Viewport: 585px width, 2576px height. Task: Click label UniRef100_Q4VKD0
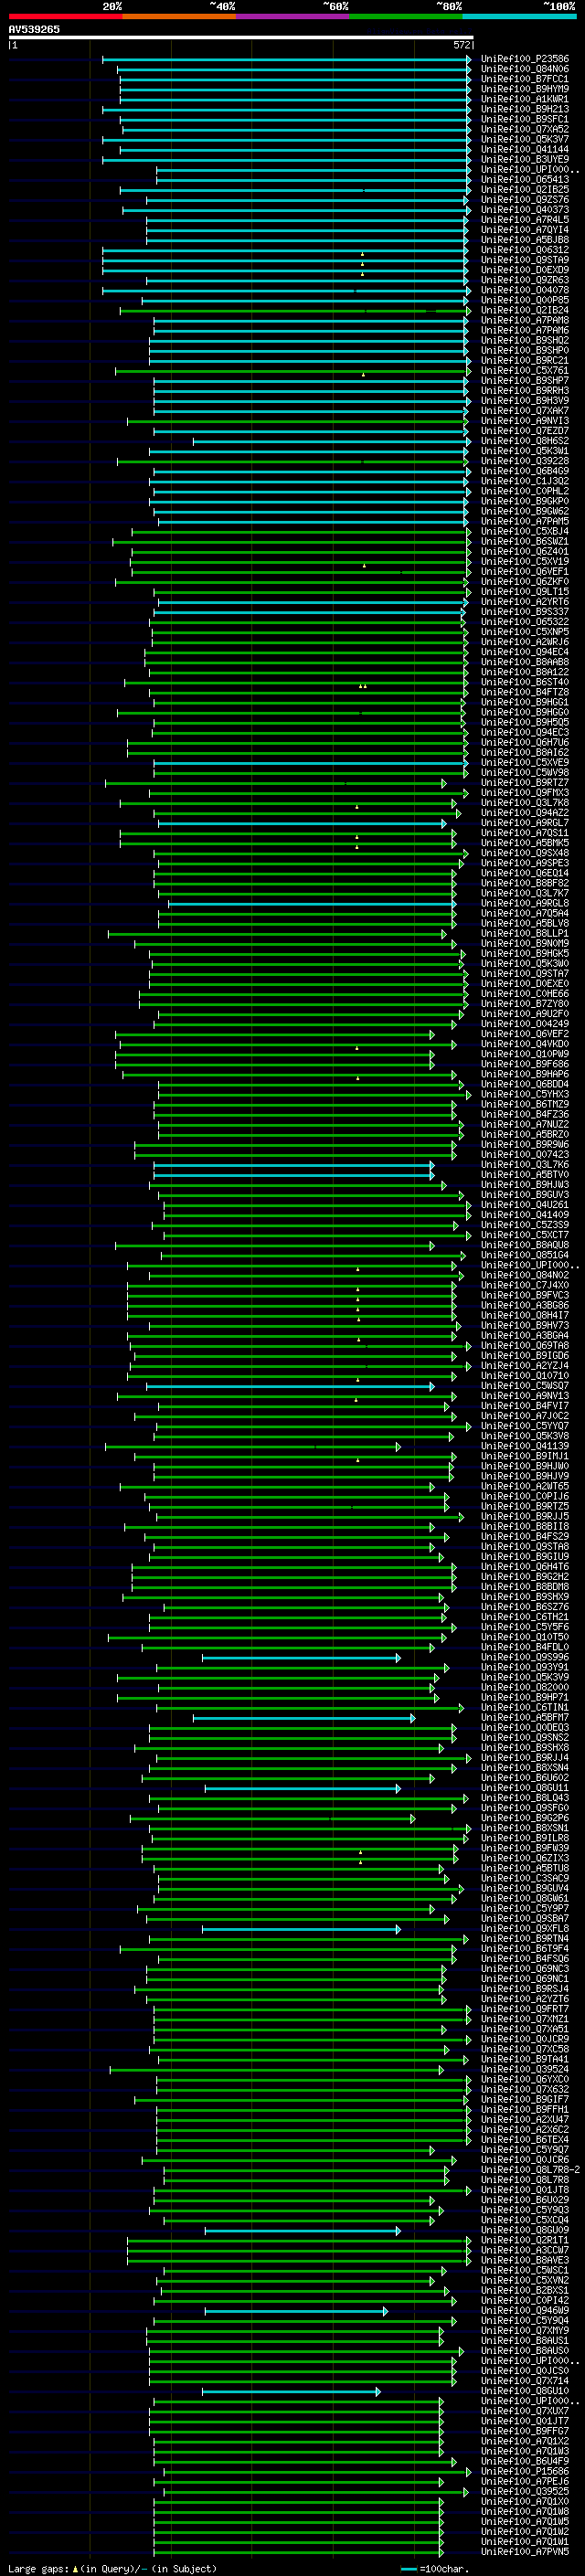pos(525,1044)
